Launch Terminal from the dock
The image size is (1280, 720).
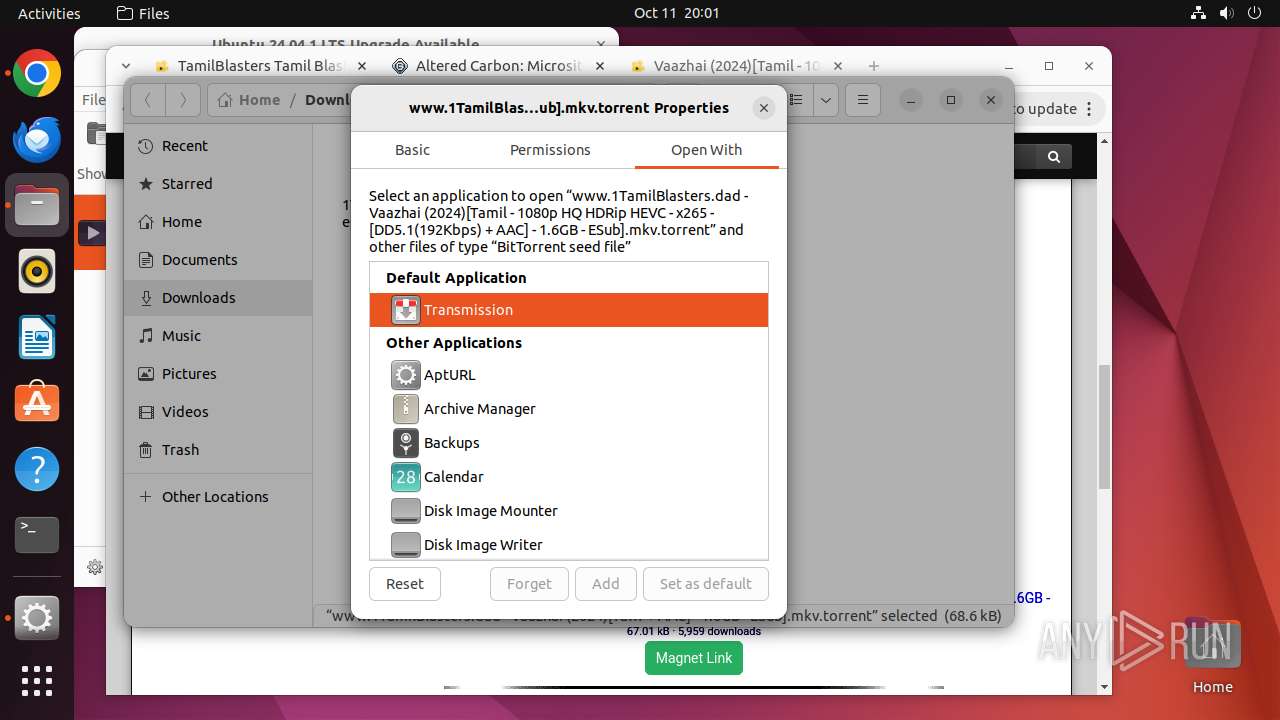pyautogui.click(x=37, y=535)
